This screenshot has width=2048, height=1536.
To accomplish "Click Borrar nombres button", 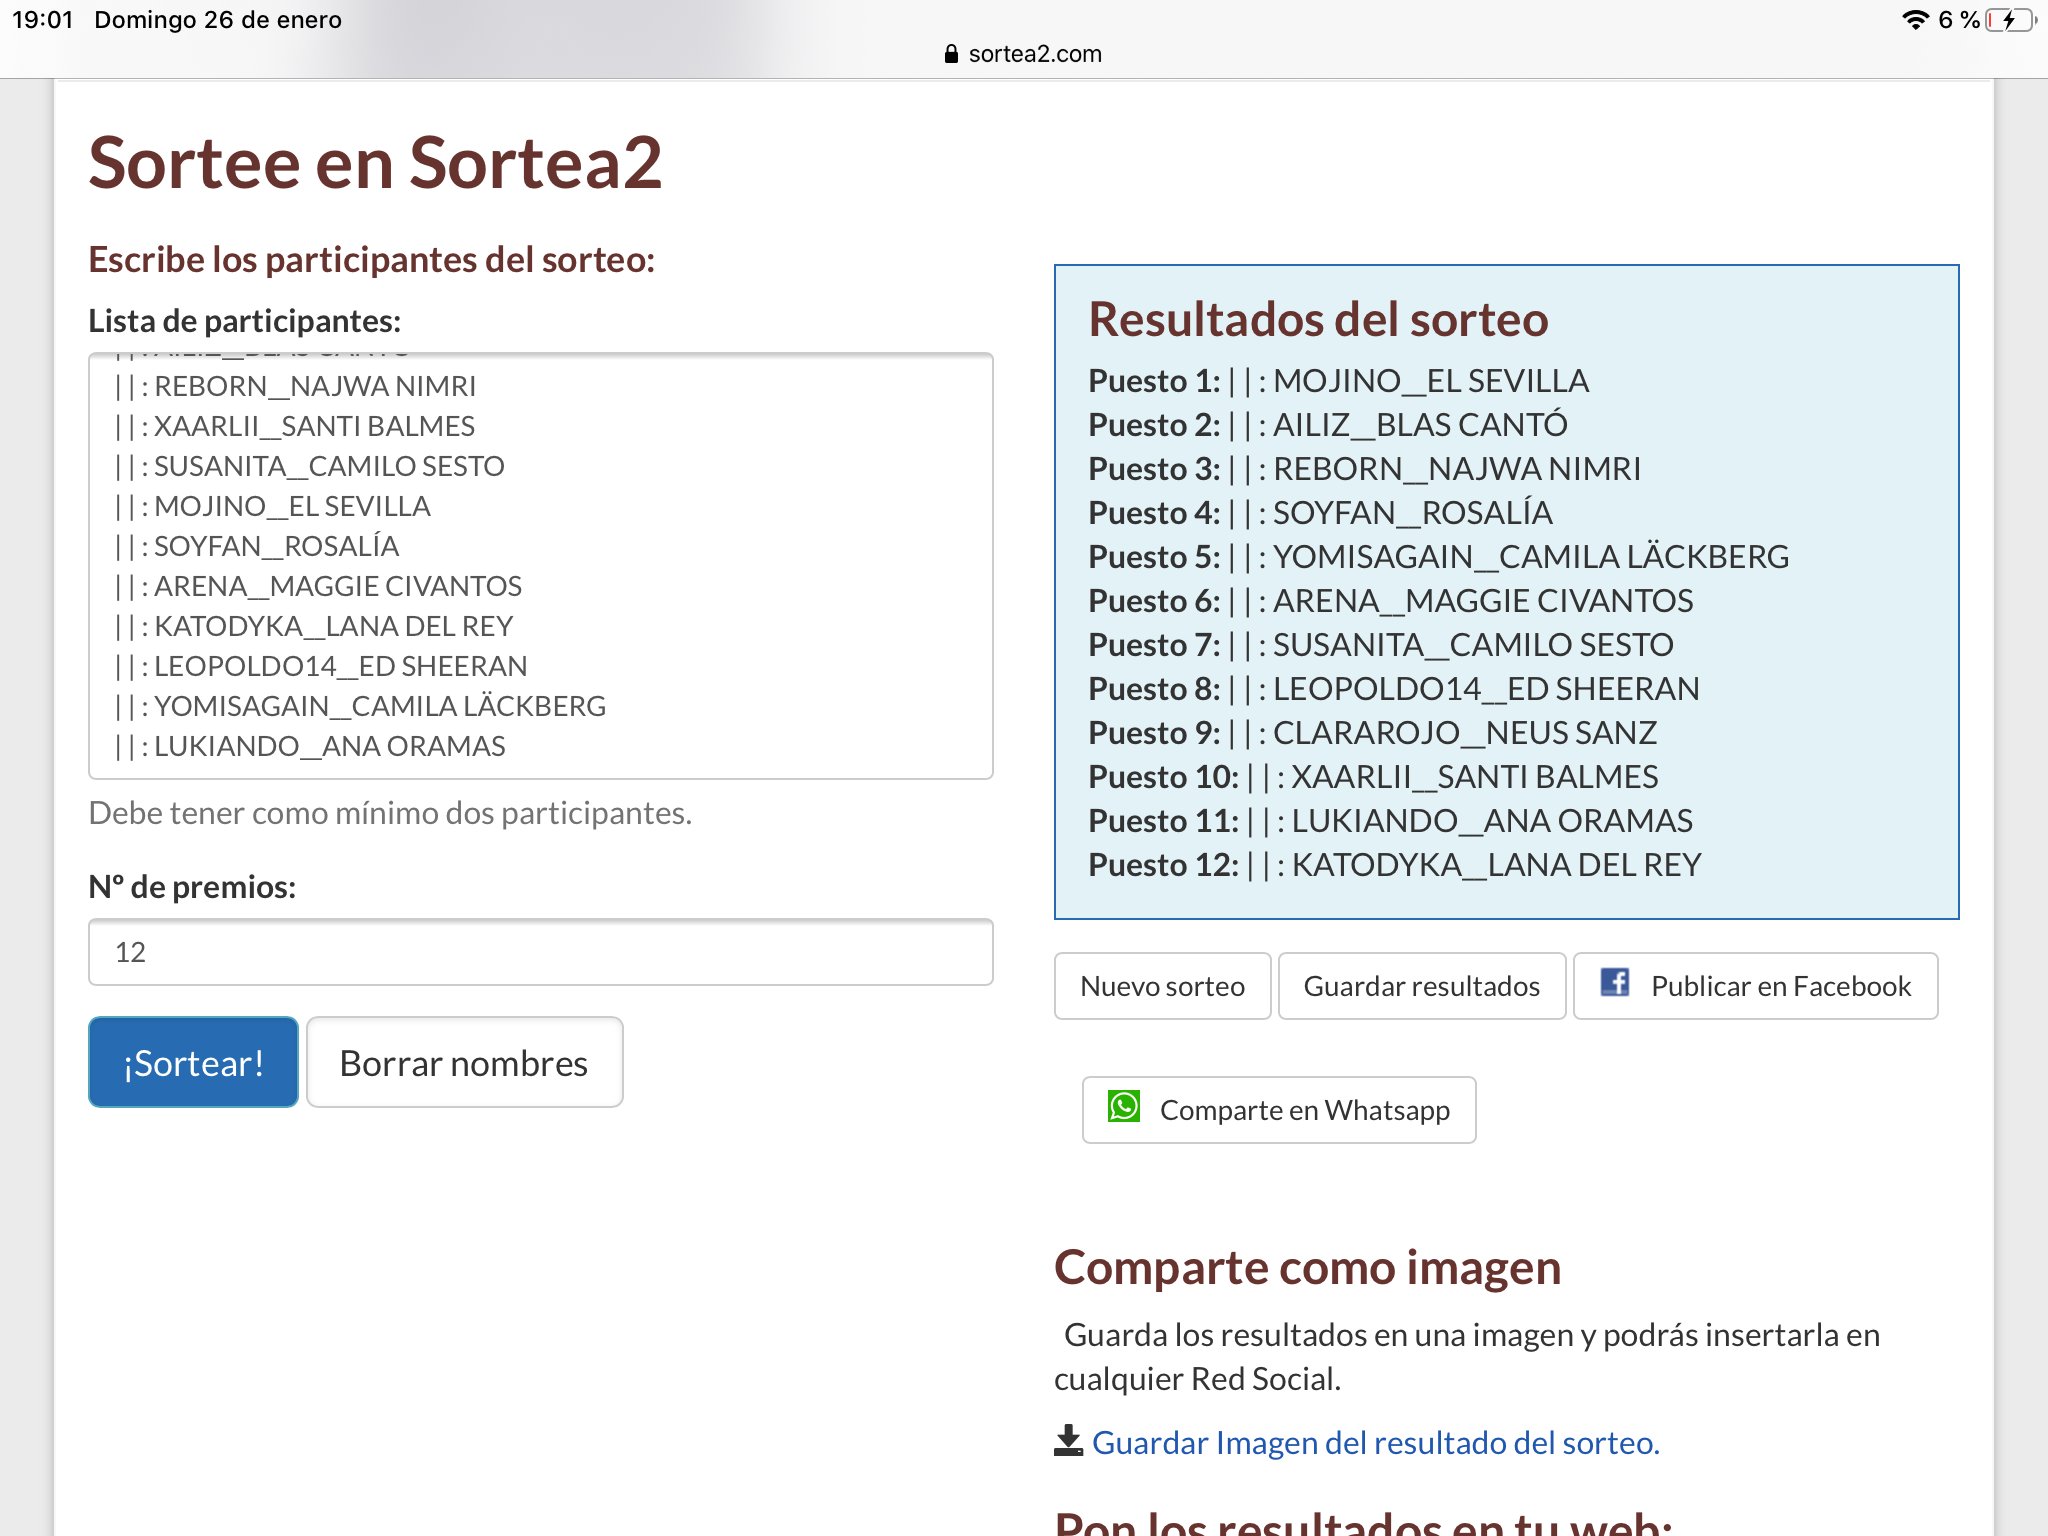I will pyautogui.click(x=464, y=1062).
